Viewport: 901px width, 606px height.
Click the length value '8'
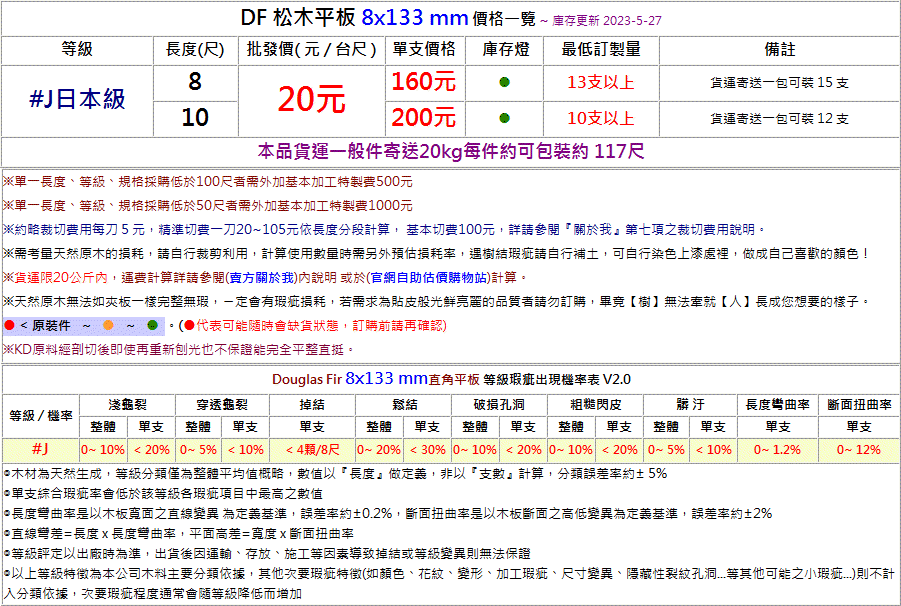(195, 82)
